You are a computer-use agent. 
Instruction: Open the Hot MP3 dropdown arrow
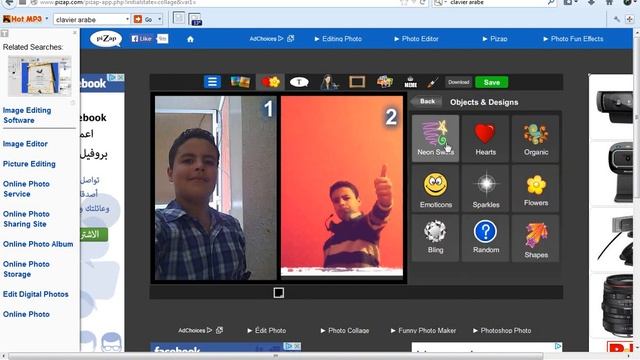[x=47, y=19]
